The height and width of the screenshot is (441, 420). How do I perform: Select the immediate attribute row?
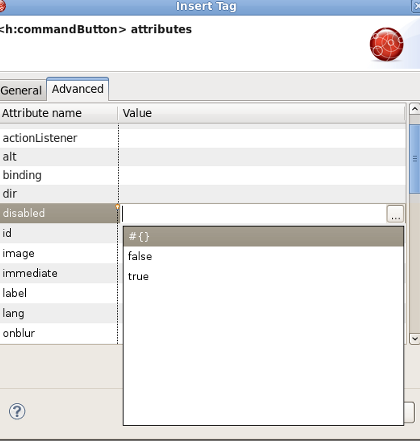tap(58, 273)
